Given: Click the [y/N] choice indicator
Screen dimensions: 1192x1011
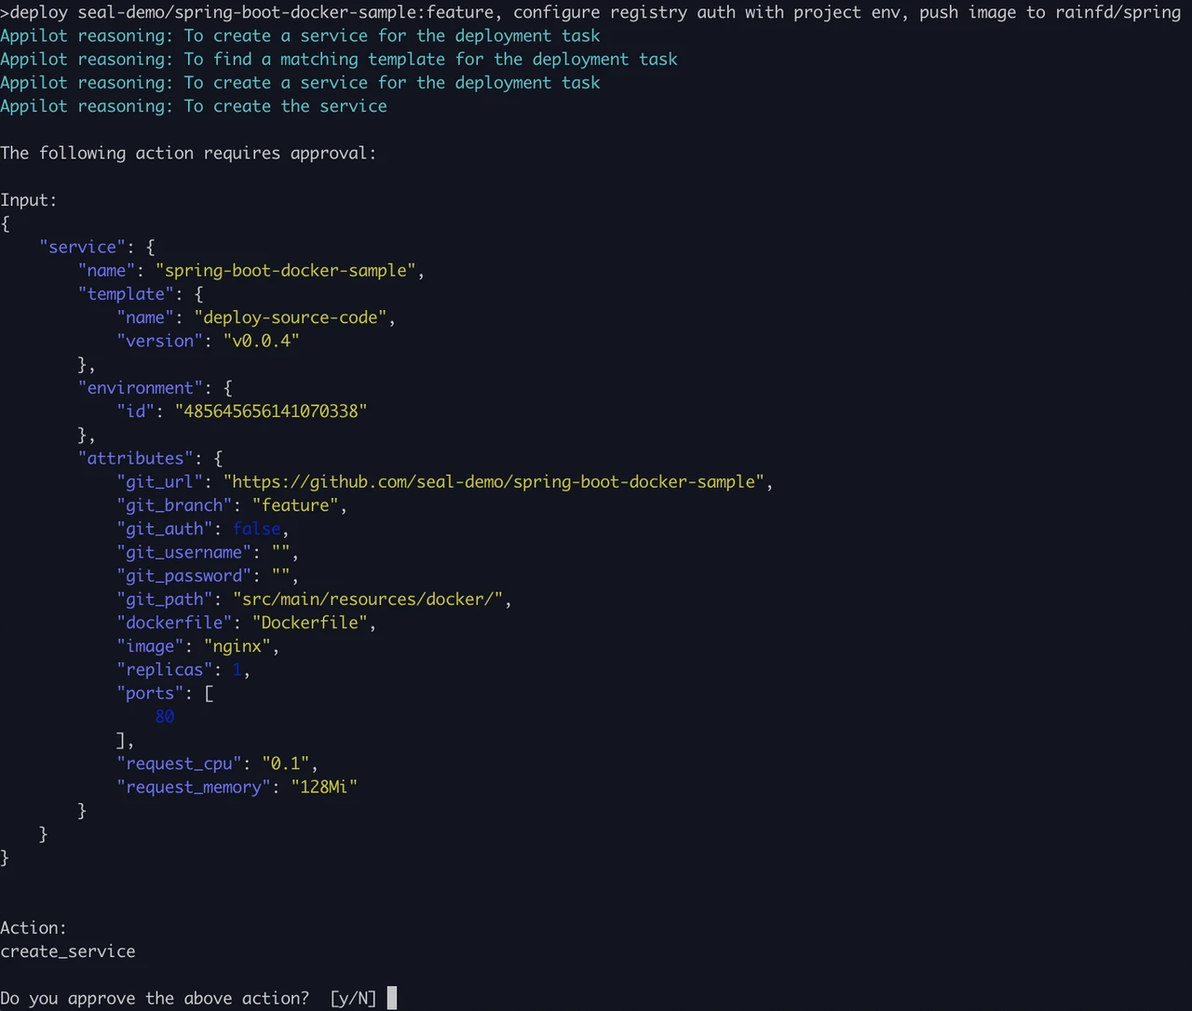Looking at the screenshot, I should [353, 998].
